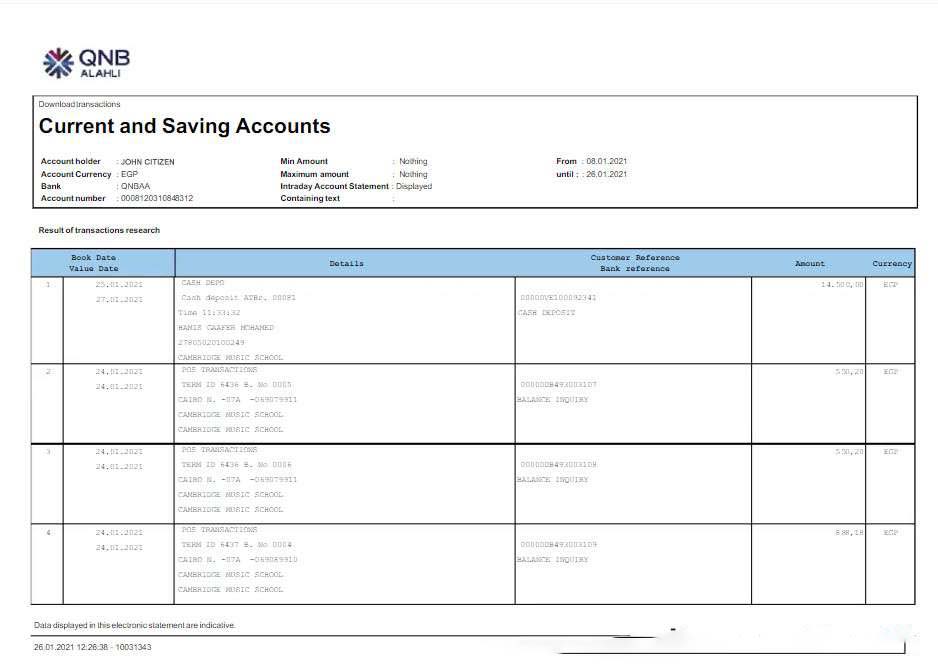Click the account number 0008120310848312

(157, 199)
